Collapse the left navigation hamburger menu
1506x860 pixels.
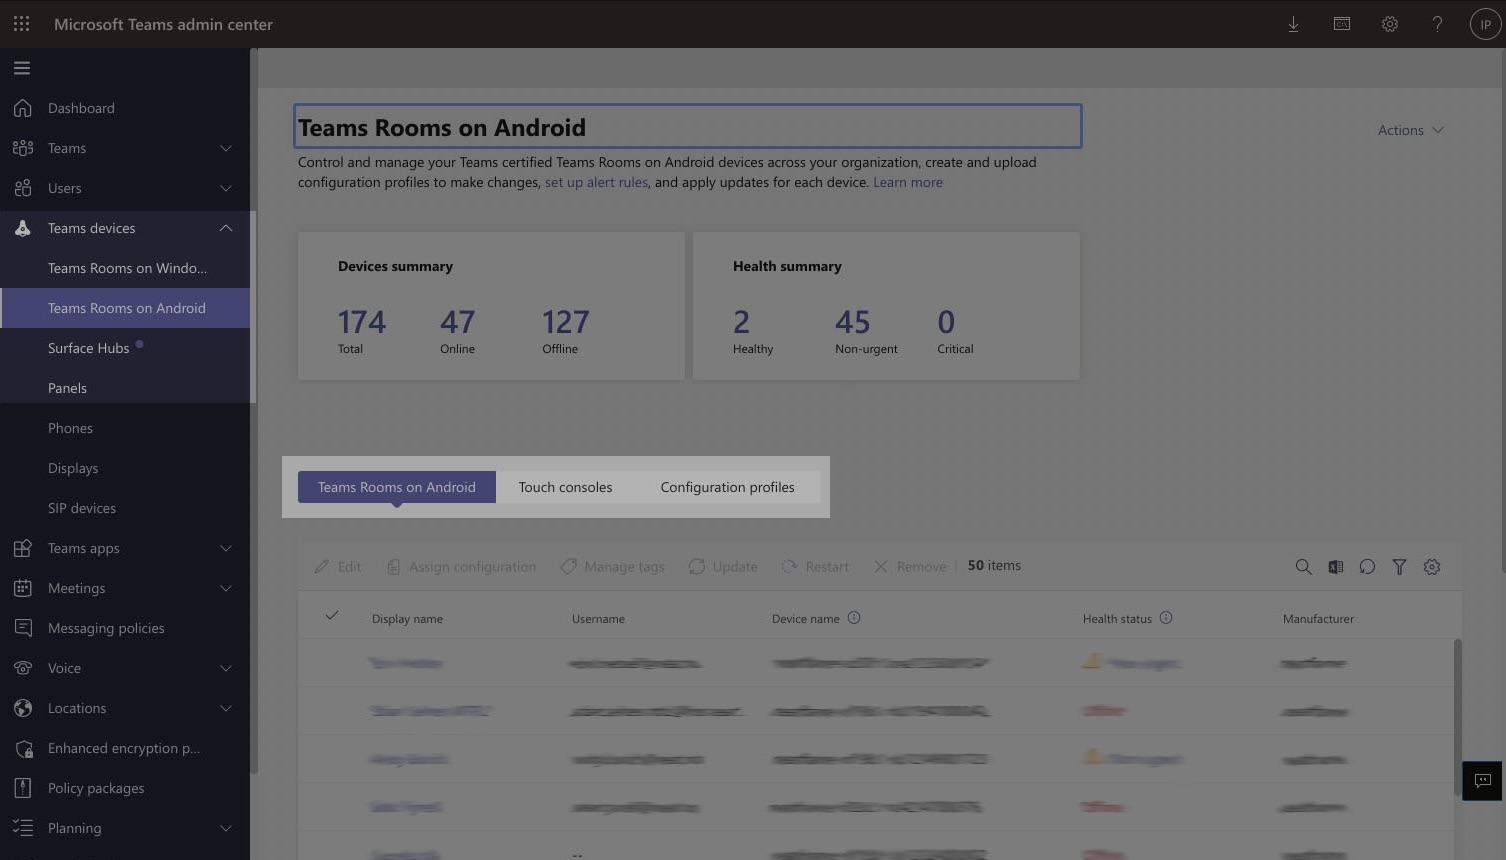22,67
